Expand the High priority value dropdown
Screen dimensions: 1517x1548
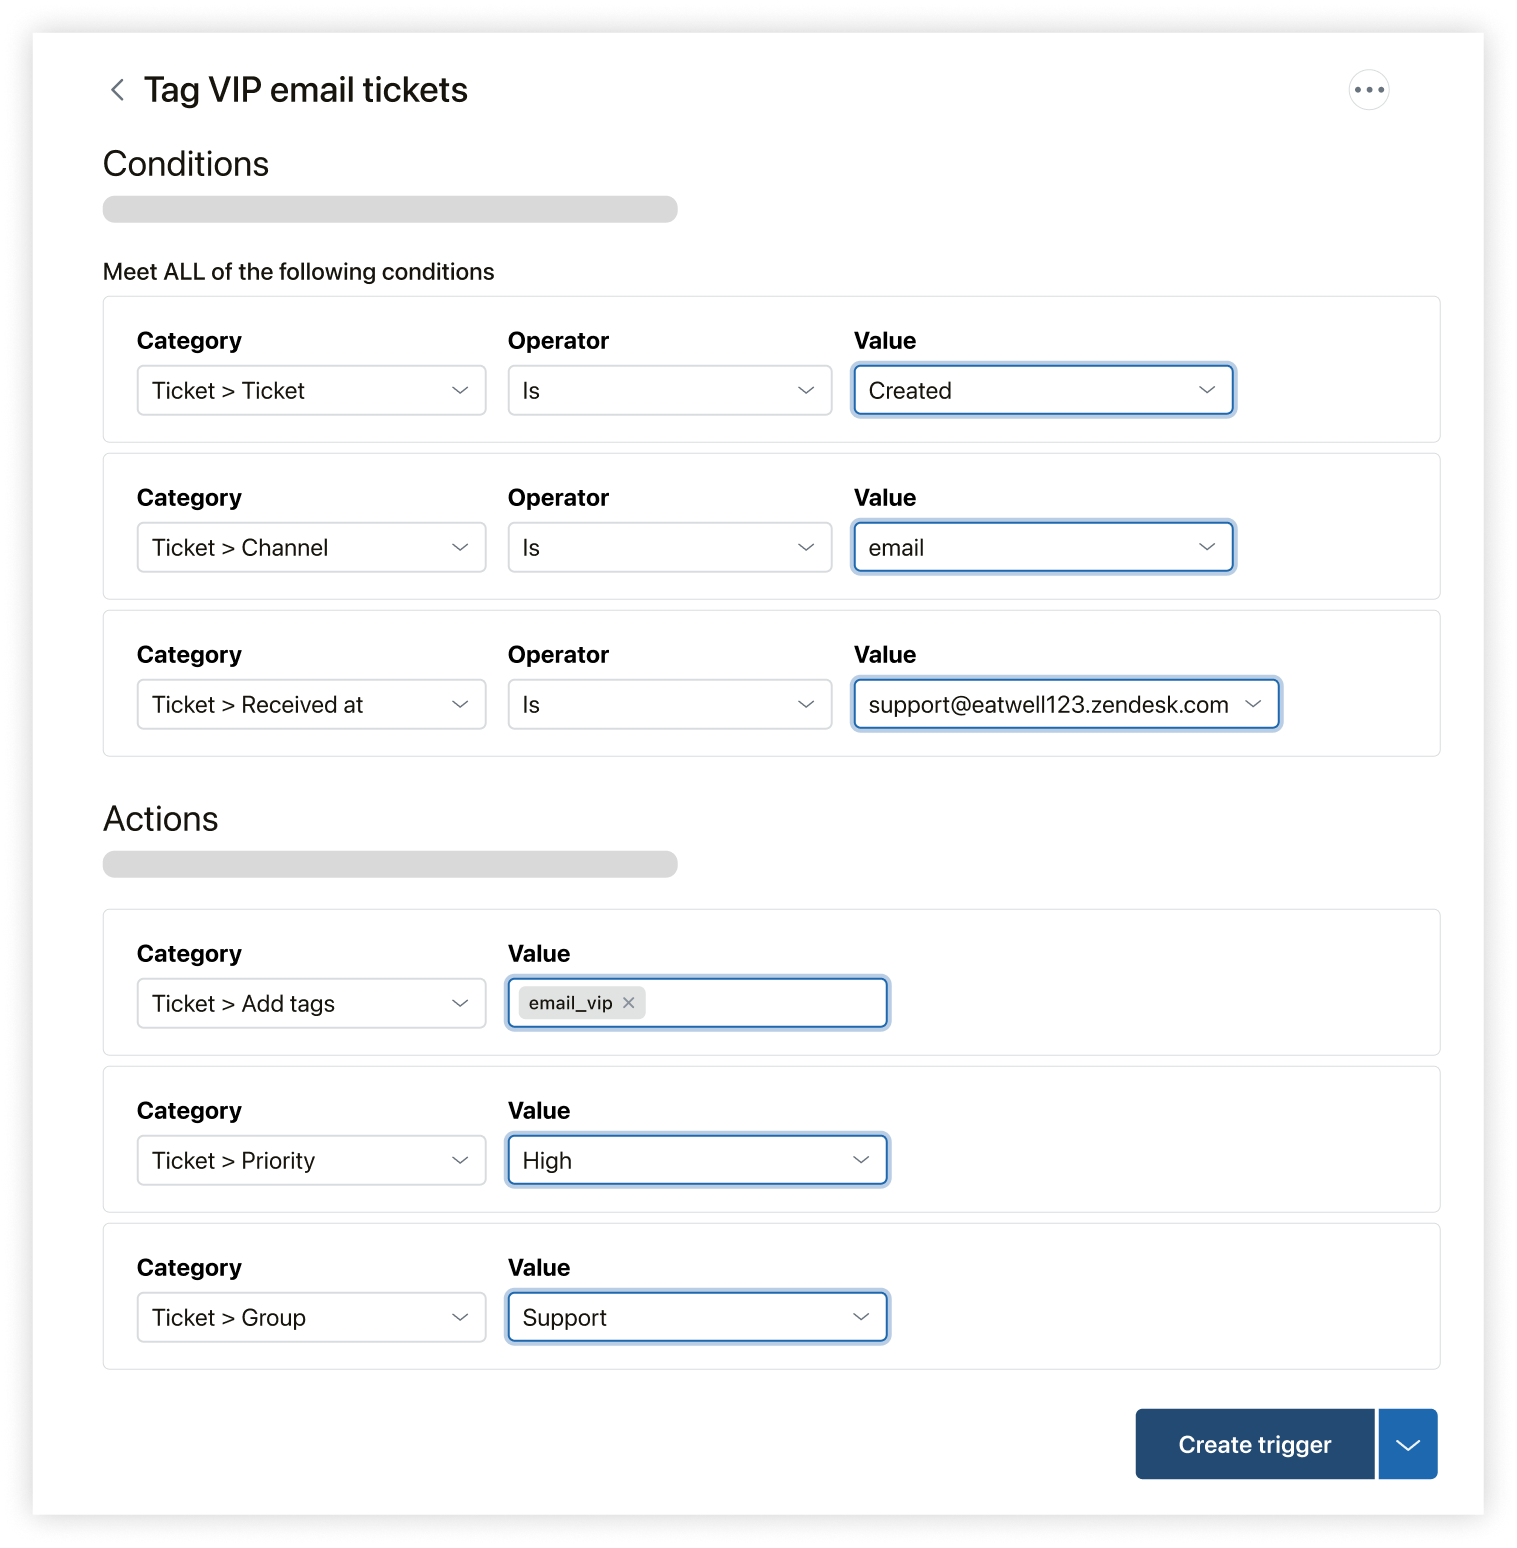pos(697,1161)
